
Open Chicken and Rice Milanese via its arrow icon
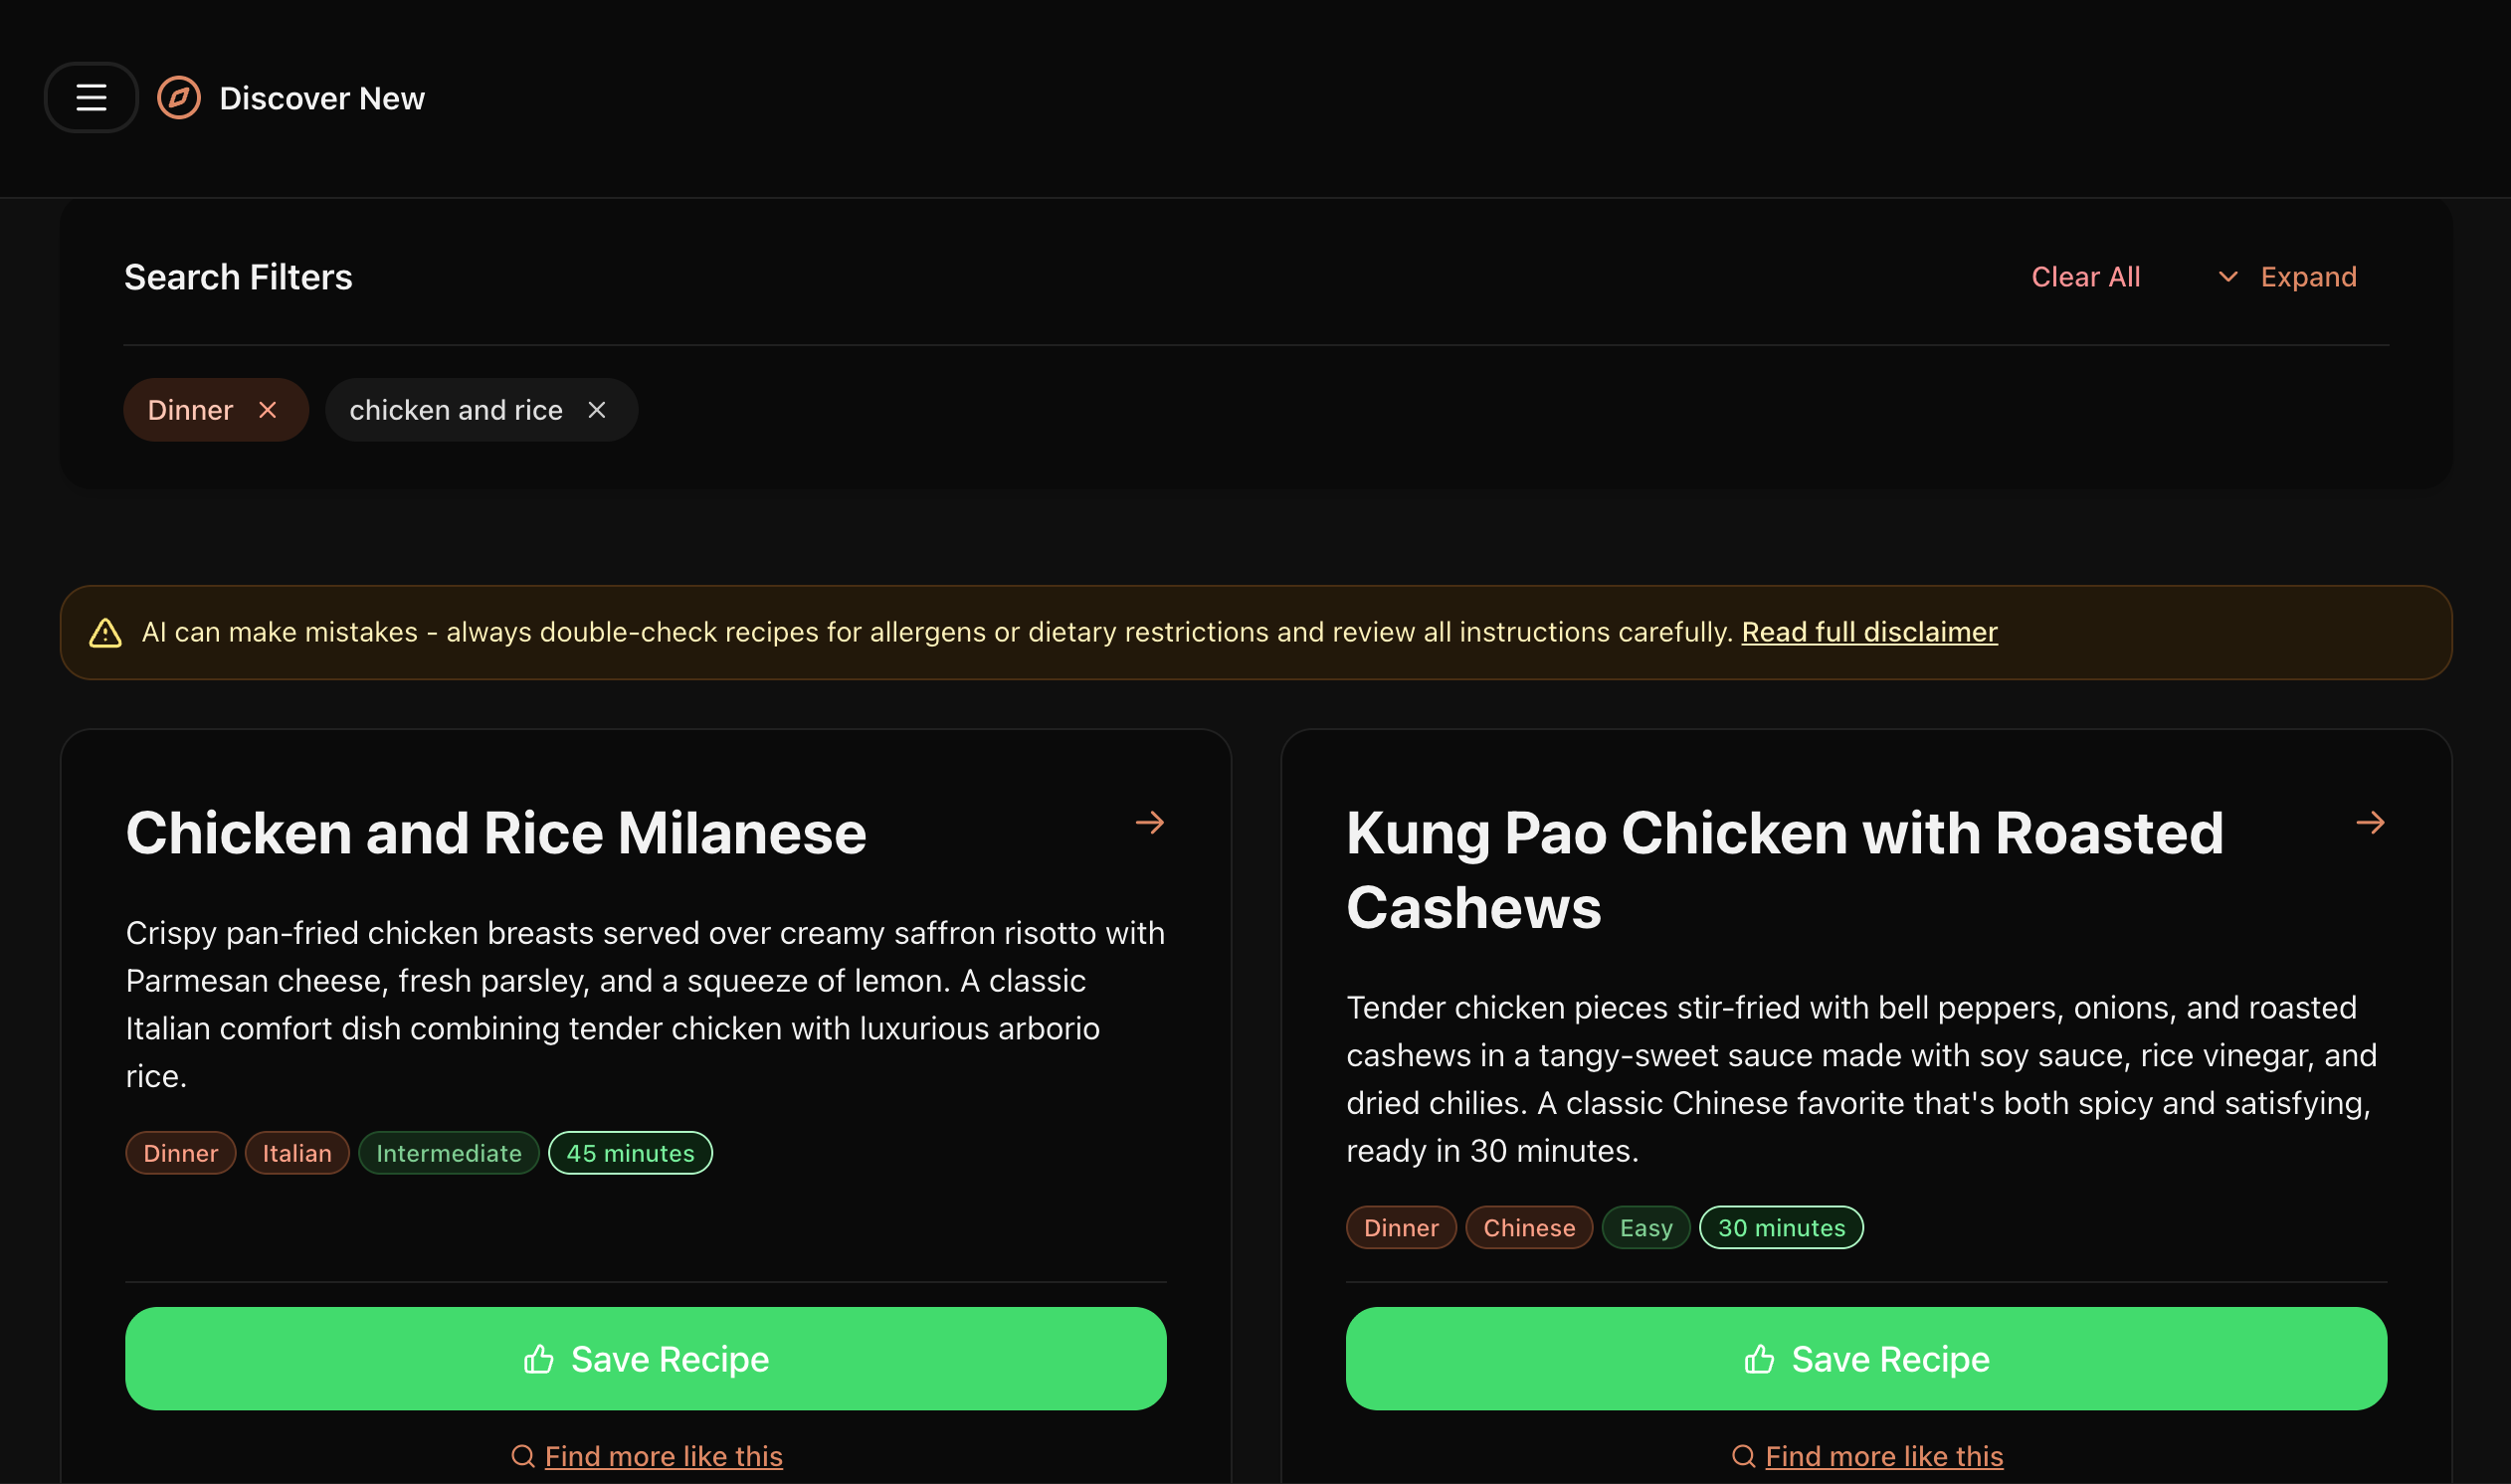click(x=1149, y=822)
